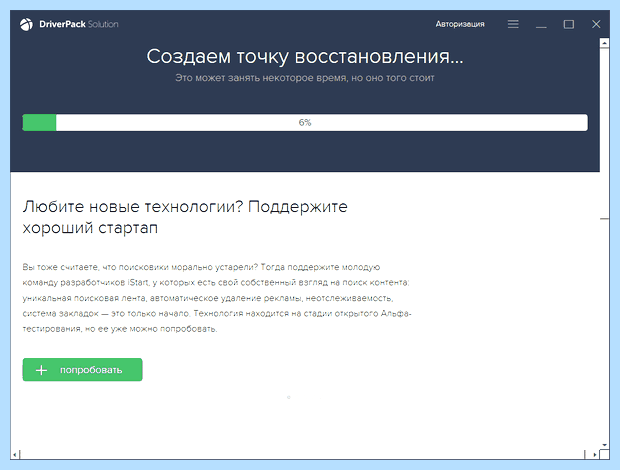Click the Авторизация link
The height and width of the screenshot is (470, 620).
click(460, 24)
